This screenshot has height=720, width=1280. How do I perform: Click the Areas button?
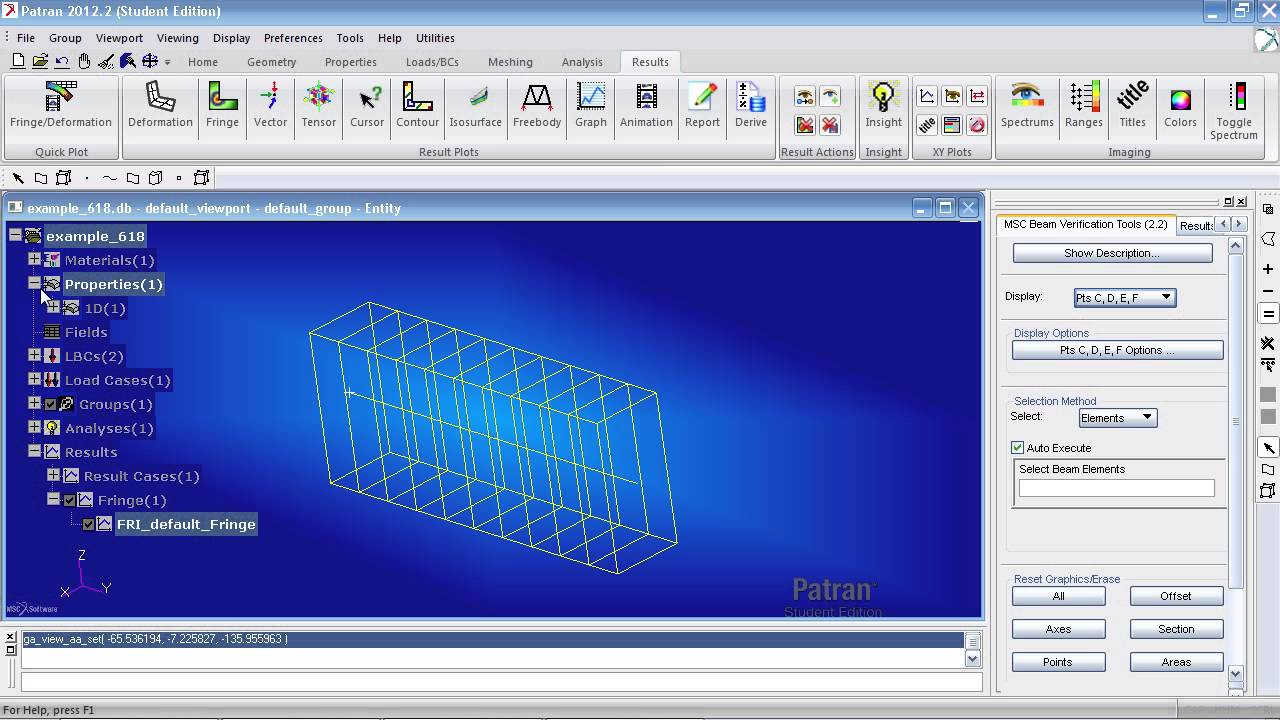click(x=1176, y=662)
